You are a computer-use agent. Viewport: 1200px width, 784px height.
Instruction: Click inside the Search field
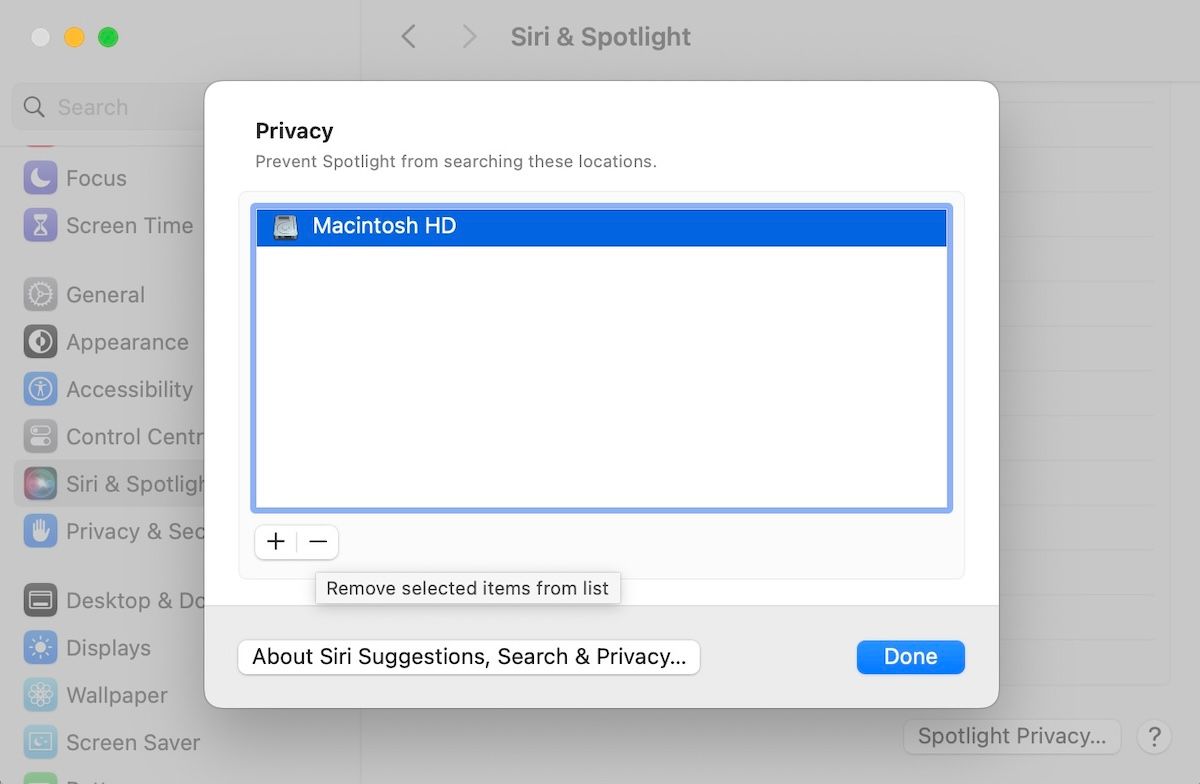tap(95, 107)
